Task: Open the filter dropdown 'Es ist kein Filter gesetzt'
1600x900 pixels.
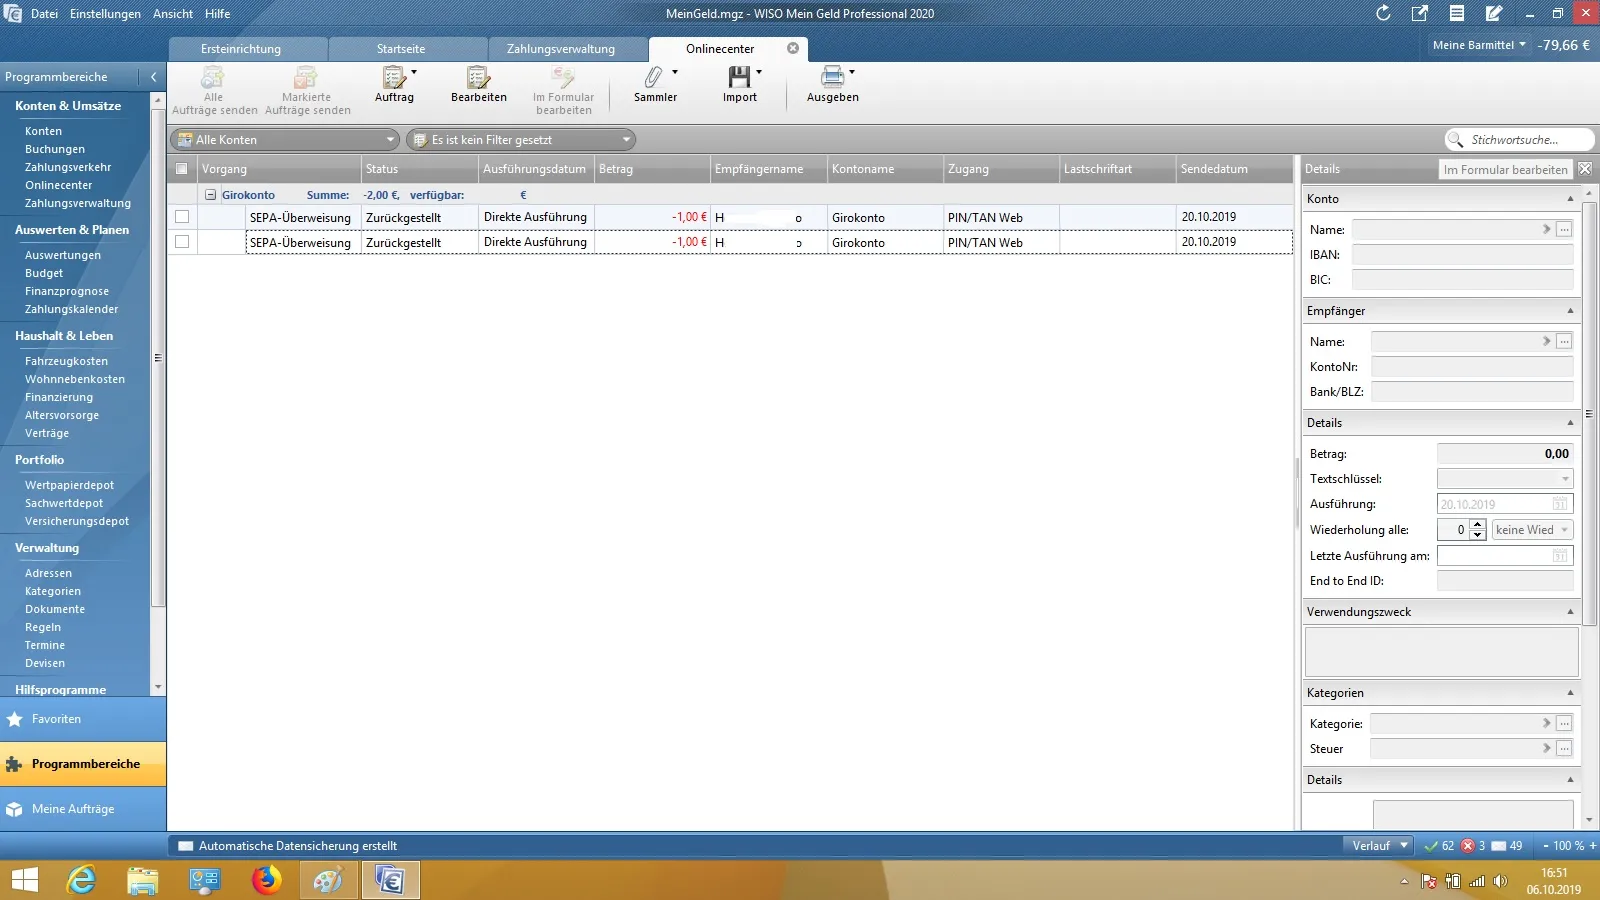Action: (521, 140)
